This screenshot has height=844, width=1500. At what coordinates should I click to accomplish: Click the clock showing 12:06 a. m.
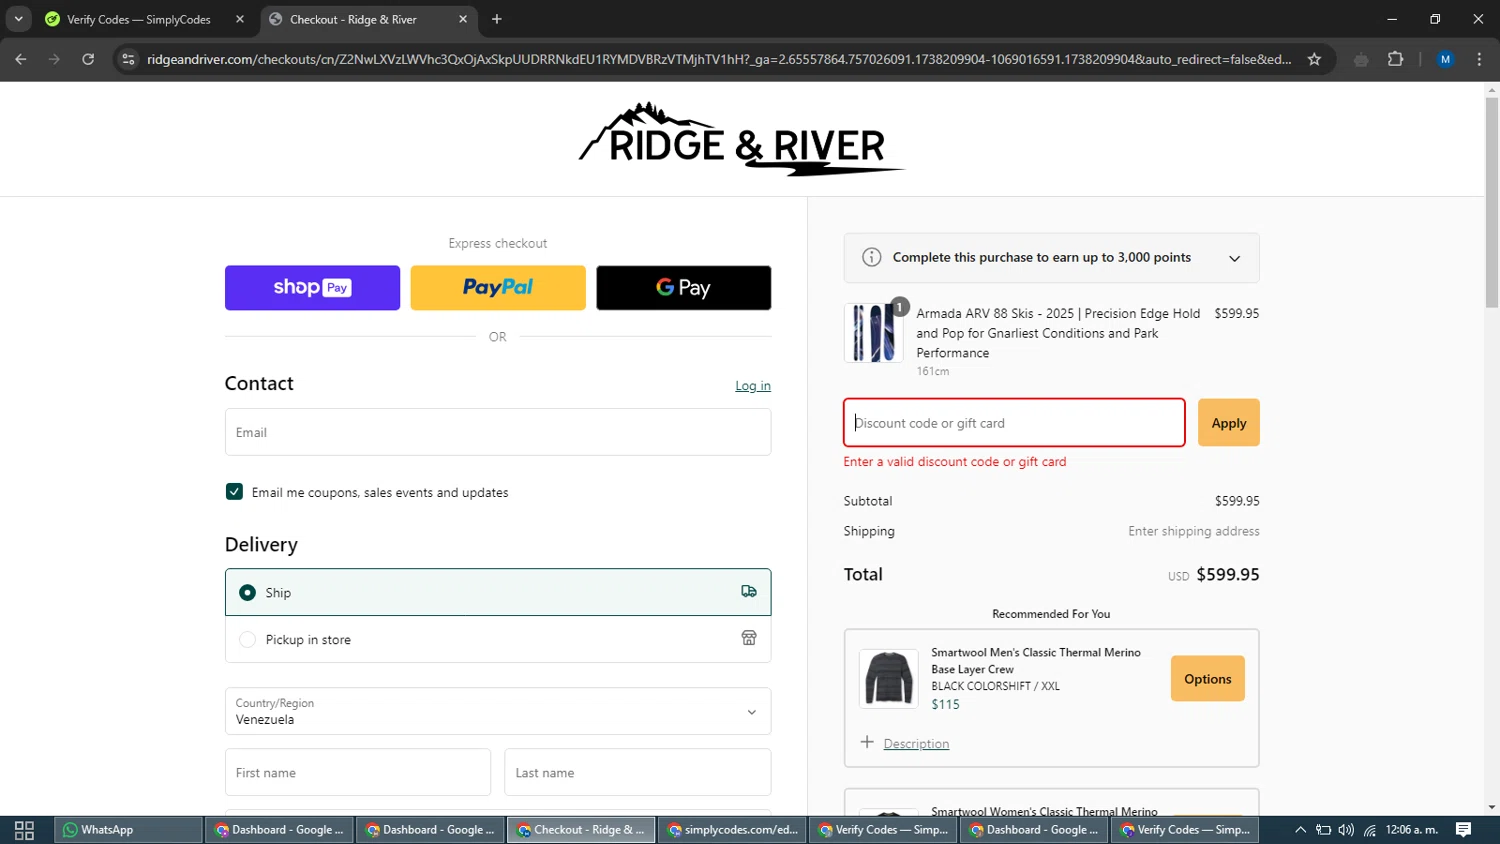click(x=1412, y=830)
